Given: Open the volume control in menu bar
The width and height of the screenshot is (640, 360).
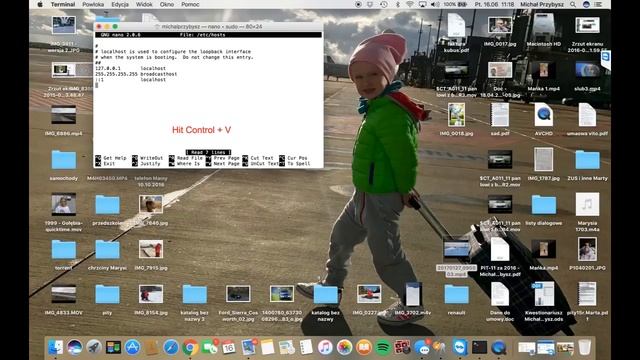Looking at the screenshot, I should pyautogui.click(x=436, y=4).
